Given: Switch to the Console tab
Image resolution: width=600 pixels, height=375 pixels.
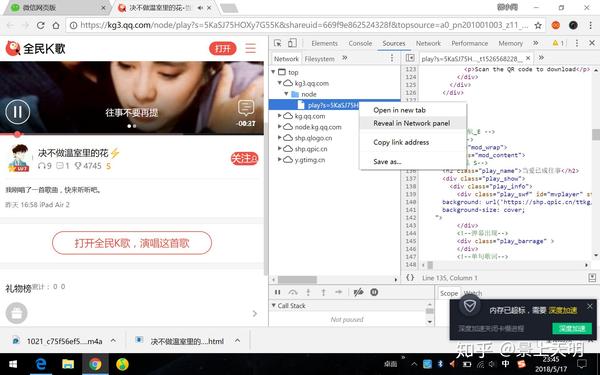Looking at the screenshot, I should pos(360,43).
